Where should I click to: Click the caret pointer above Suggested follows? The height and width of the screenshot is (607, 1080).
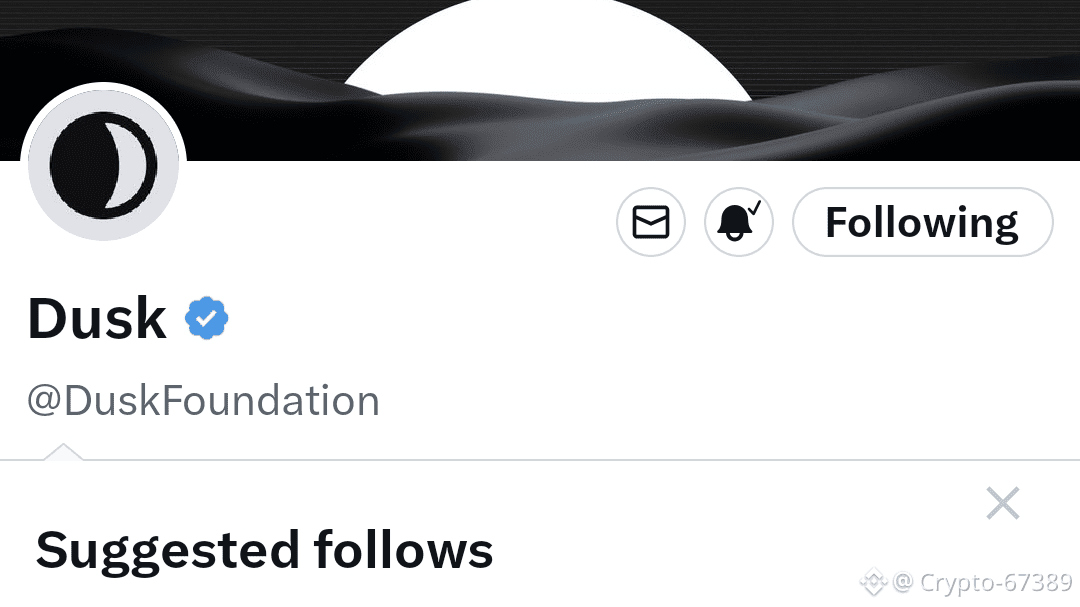point(63,451)
